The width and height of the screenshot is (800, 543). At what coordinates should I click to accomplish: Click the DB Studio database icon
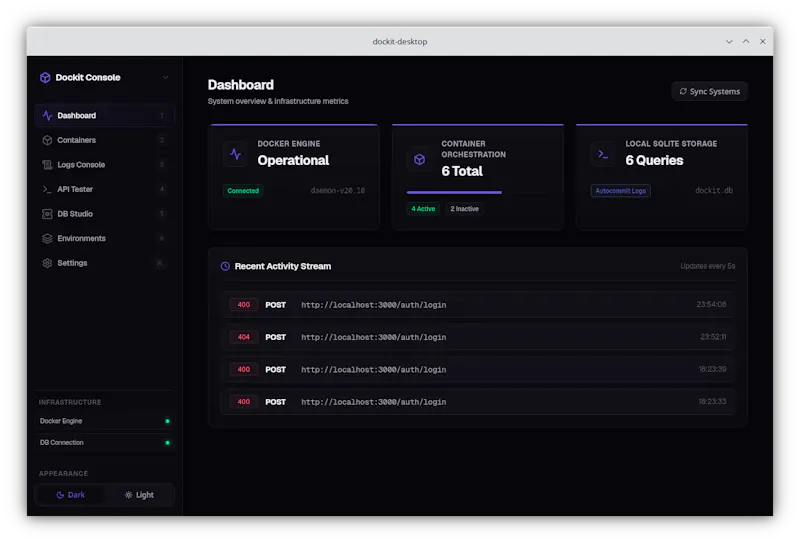pyautogui.click(x=47, y=214)
